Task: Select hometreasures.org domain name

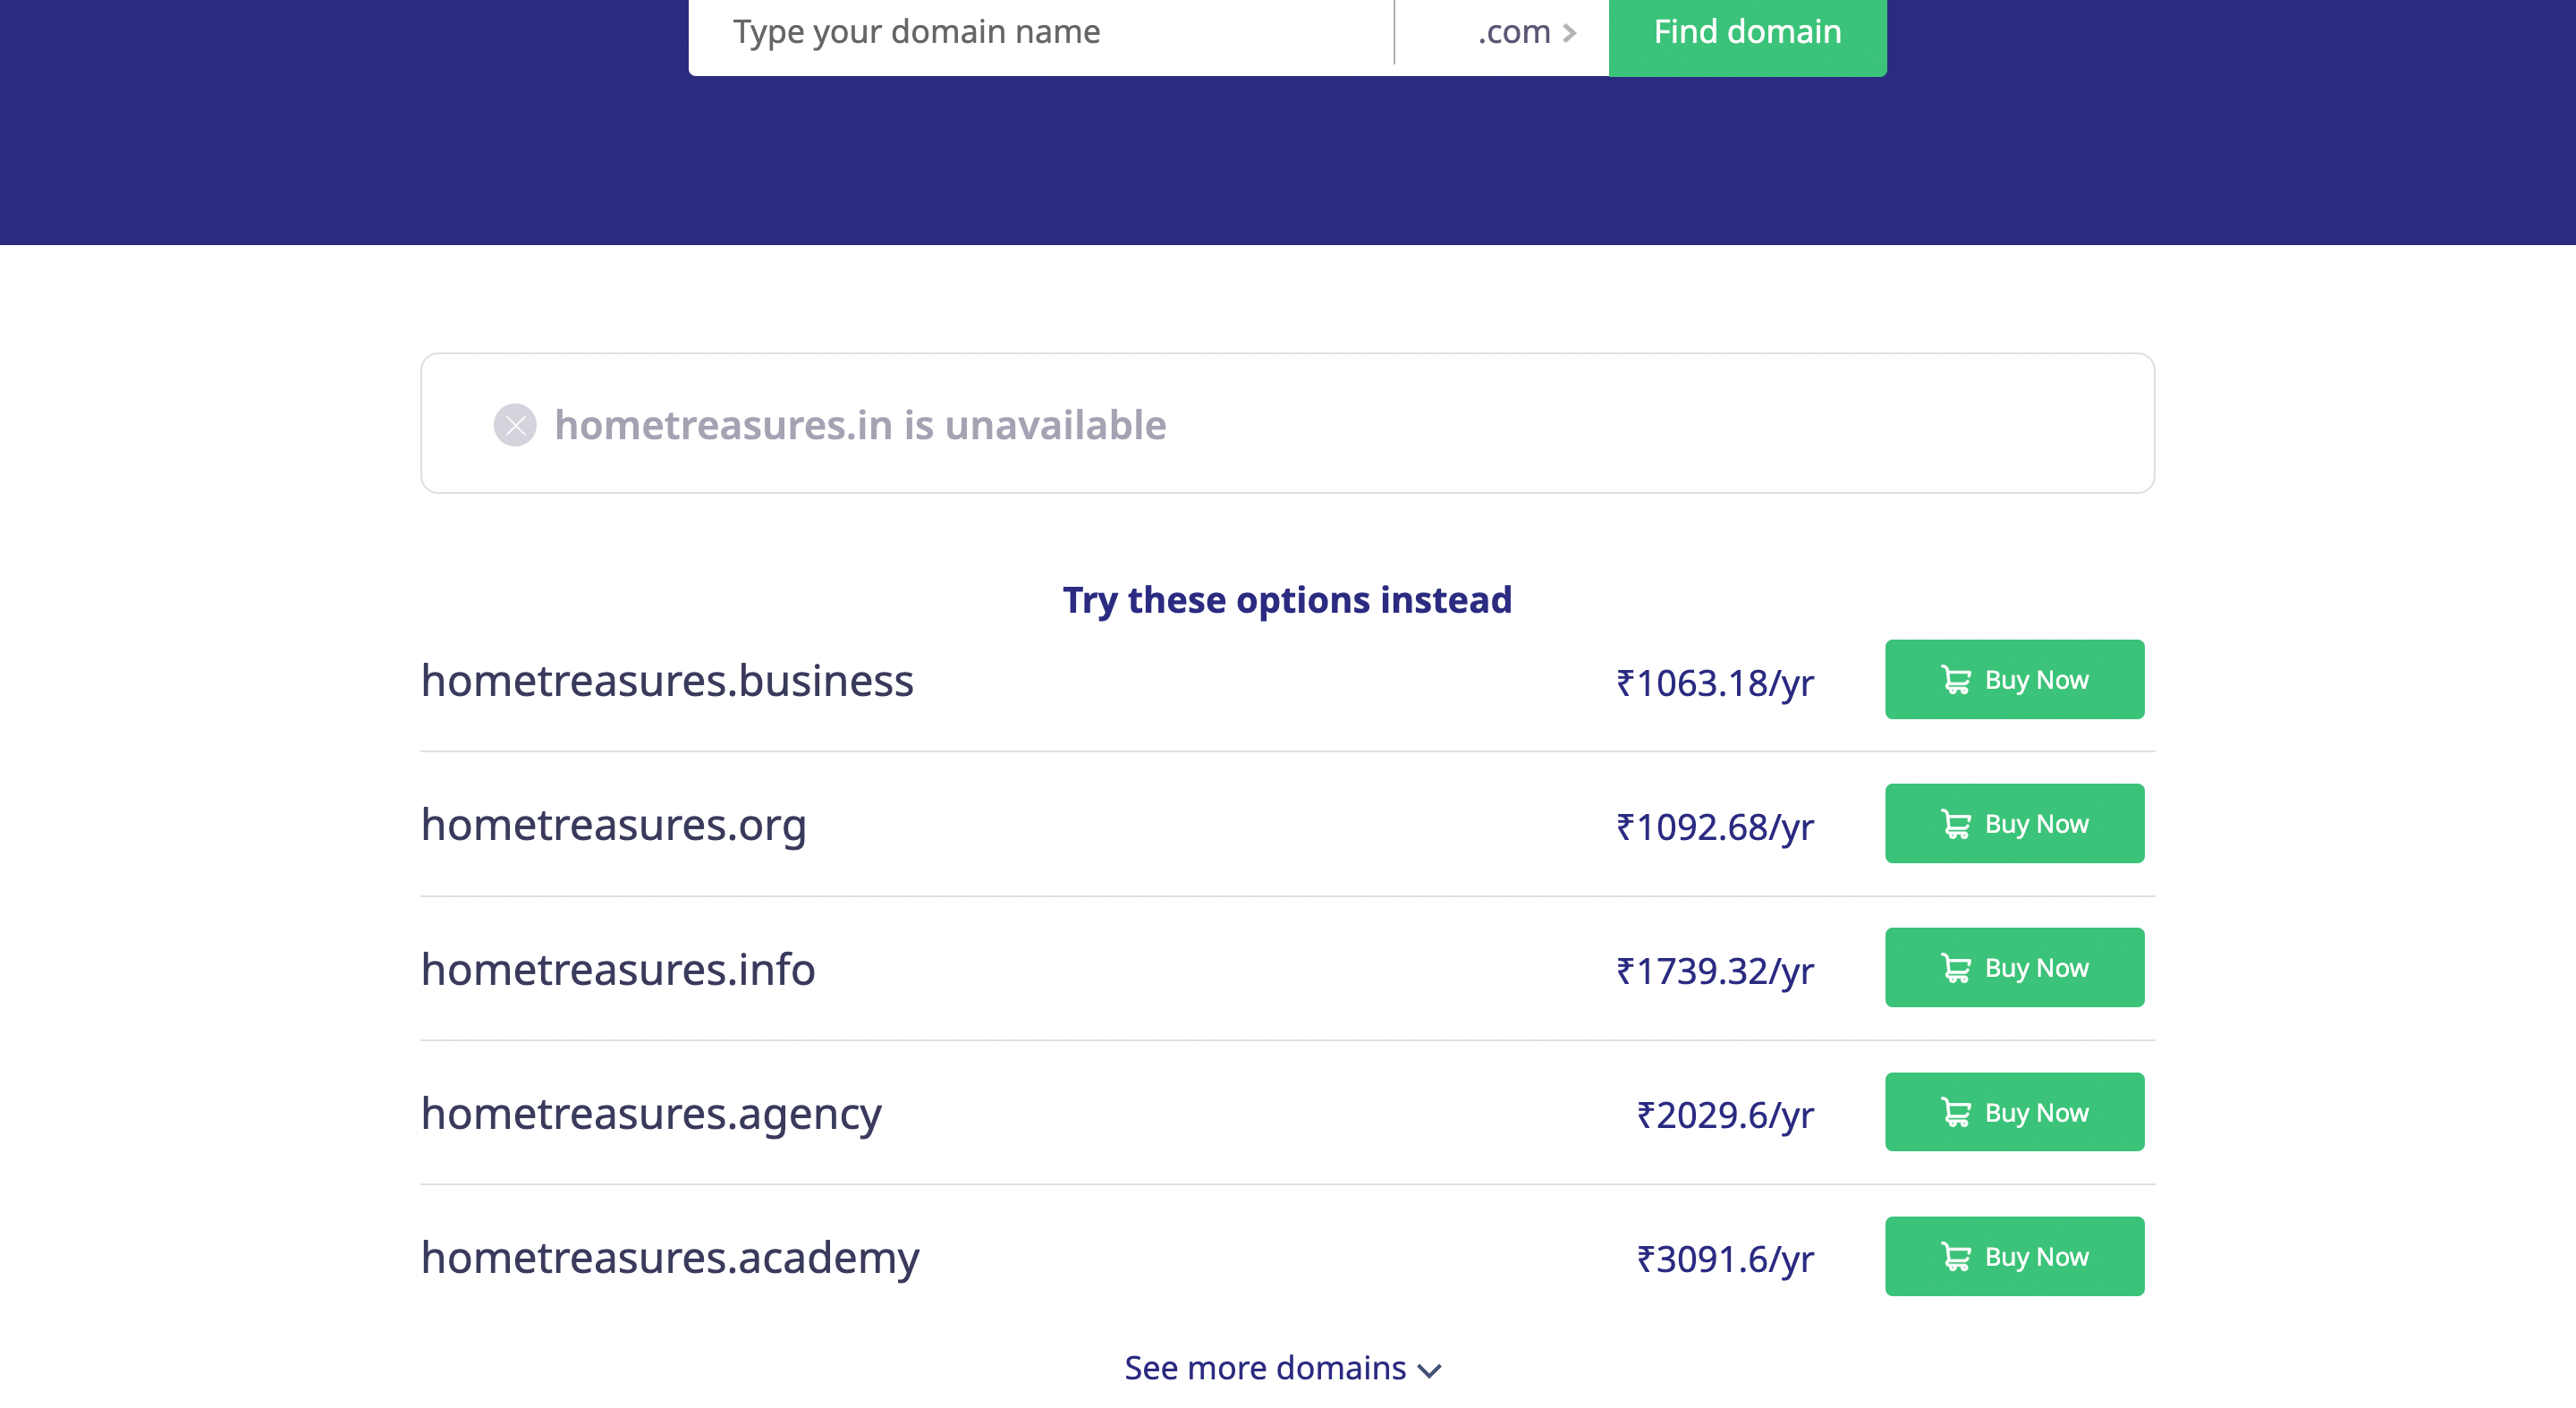Action: pyautogui.click(x=613, y=824)
